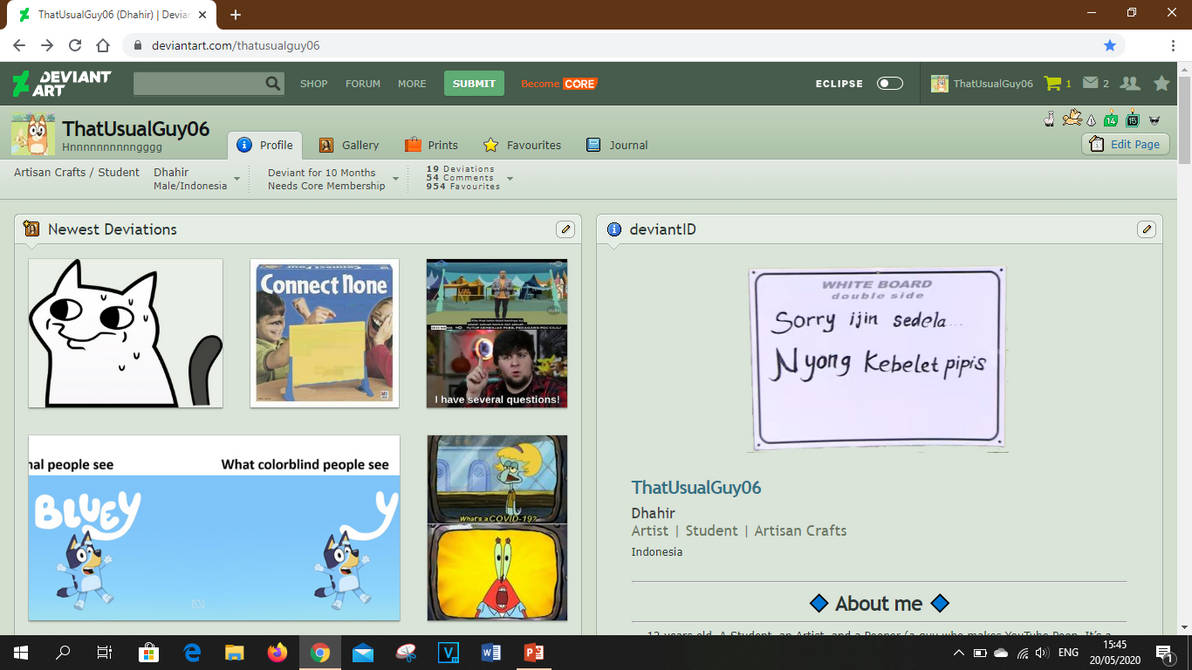Open the I have several questions thumbnail
Screen dimensions: 1192x670
[496, 333]
